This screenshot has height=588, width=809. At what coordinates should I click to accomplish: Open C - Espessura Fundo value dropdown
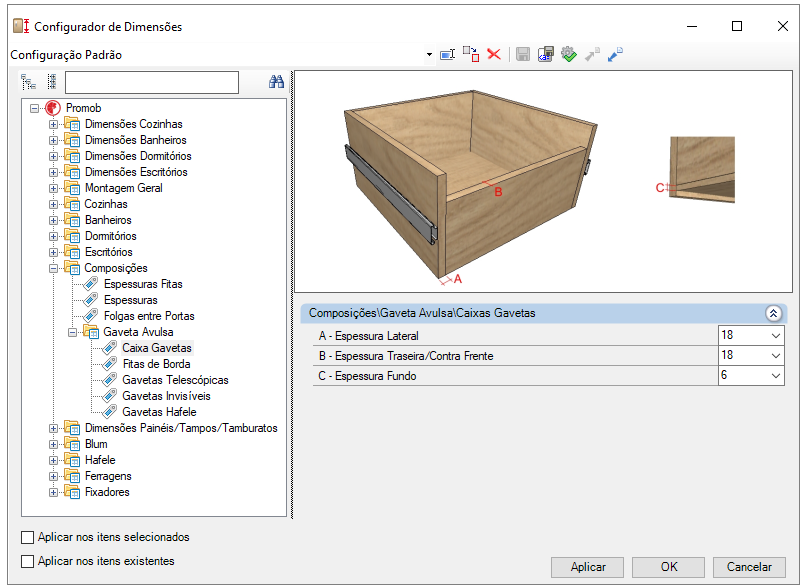pyautogui.click(x=775, y=376)
